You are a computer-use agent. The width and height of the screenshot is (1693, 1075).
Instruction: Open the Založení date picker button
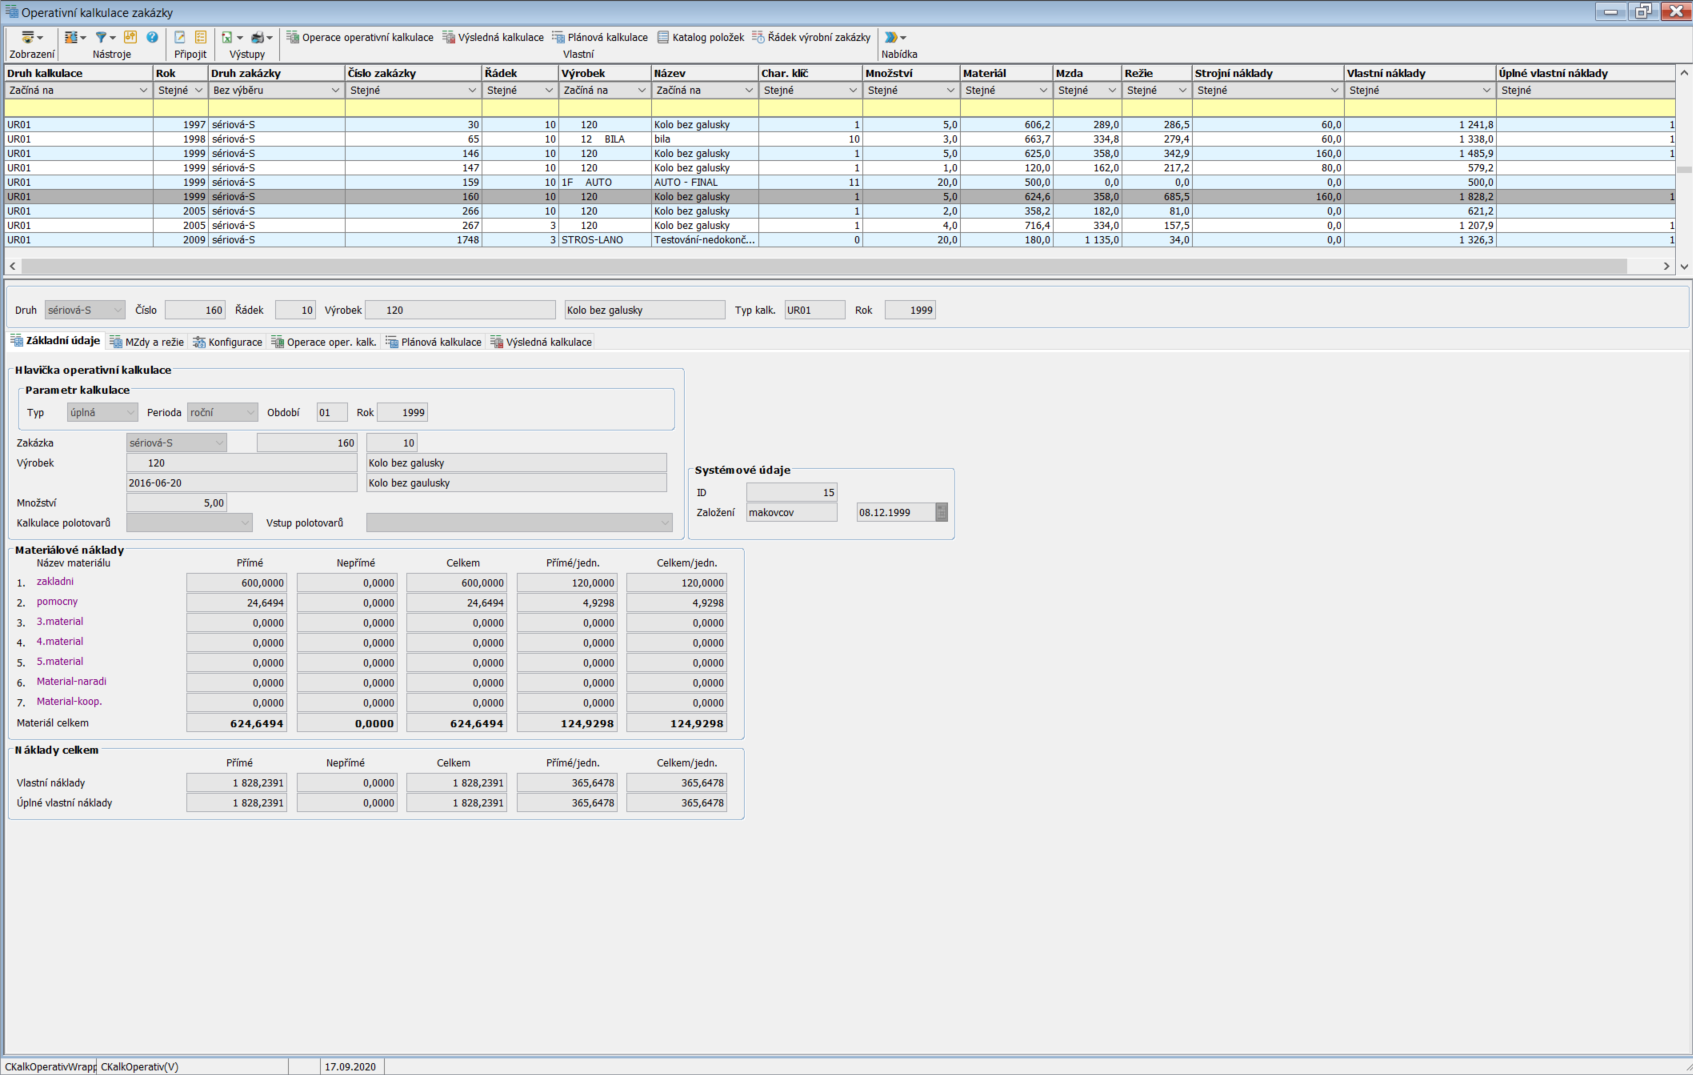click(941, 512)
